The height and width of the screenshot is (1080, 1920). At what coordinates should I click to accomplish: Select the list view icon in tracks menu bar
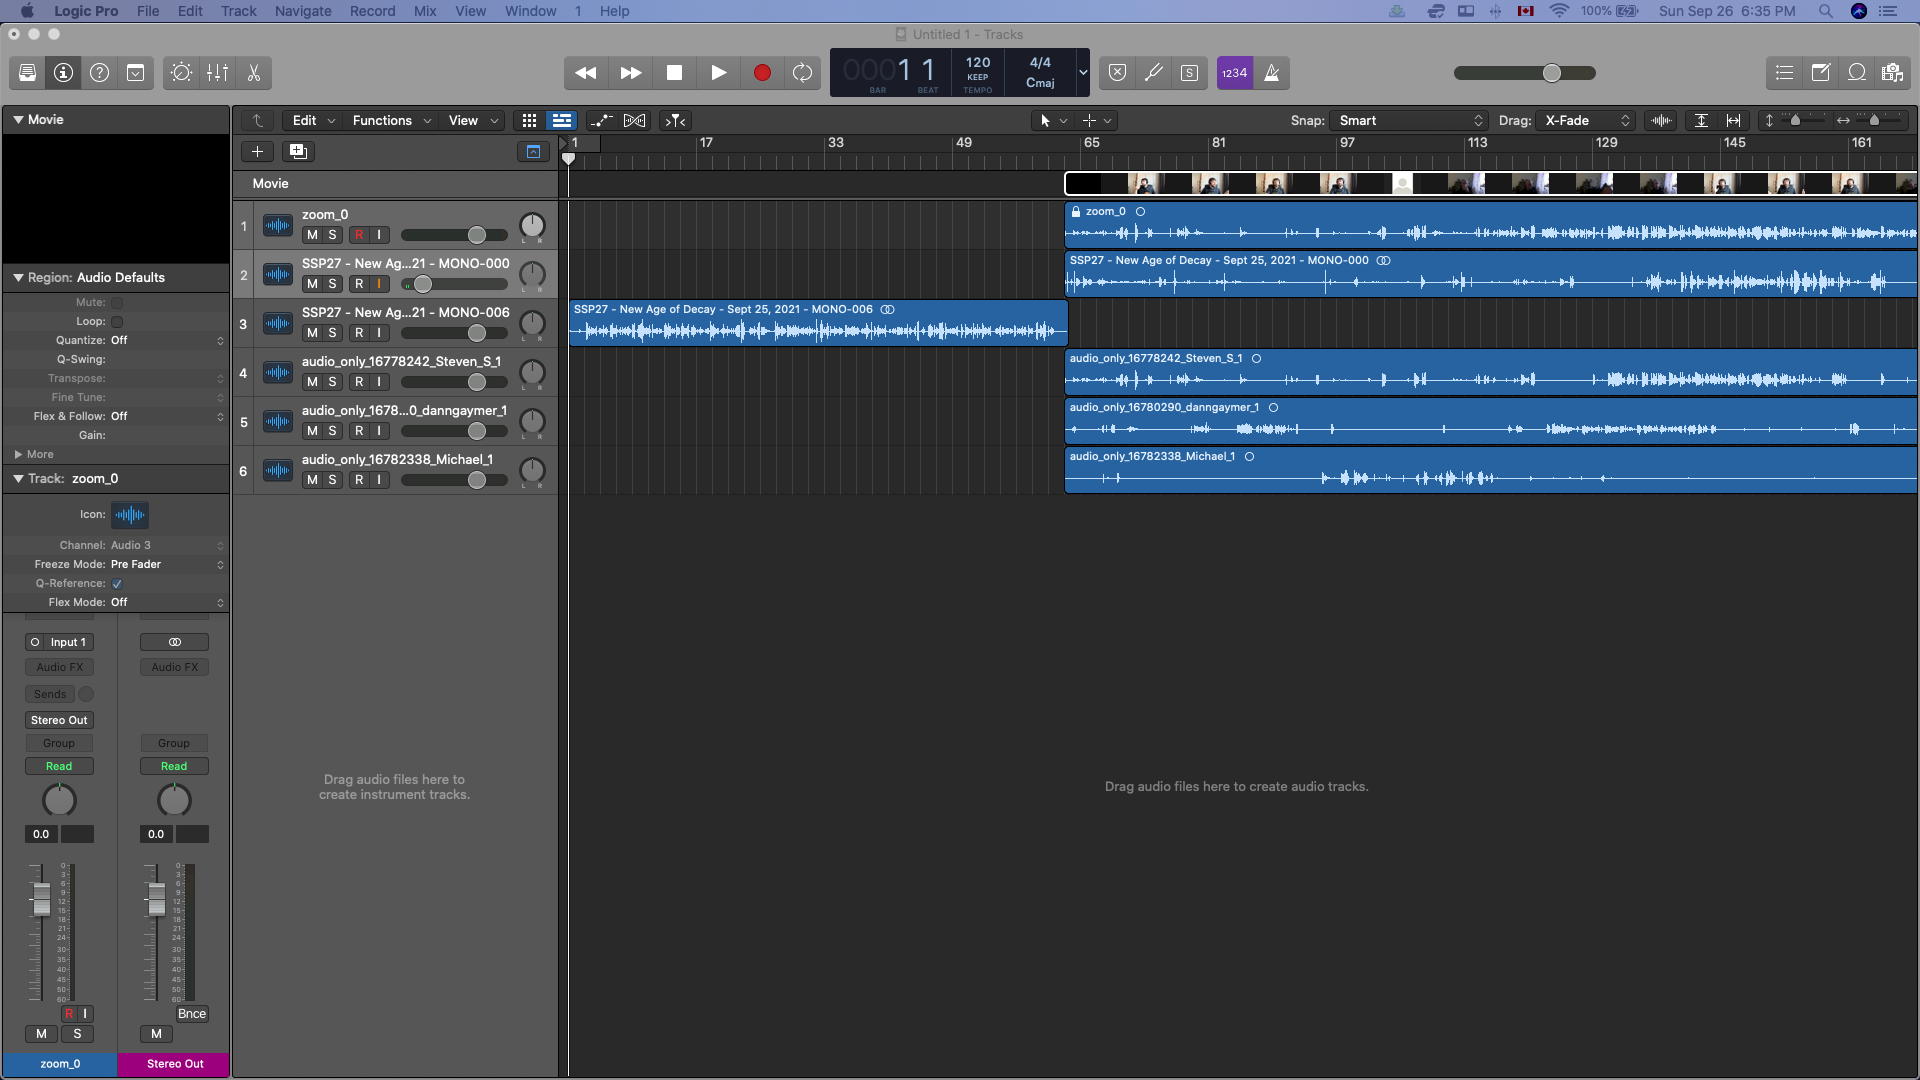pos(562,121)
